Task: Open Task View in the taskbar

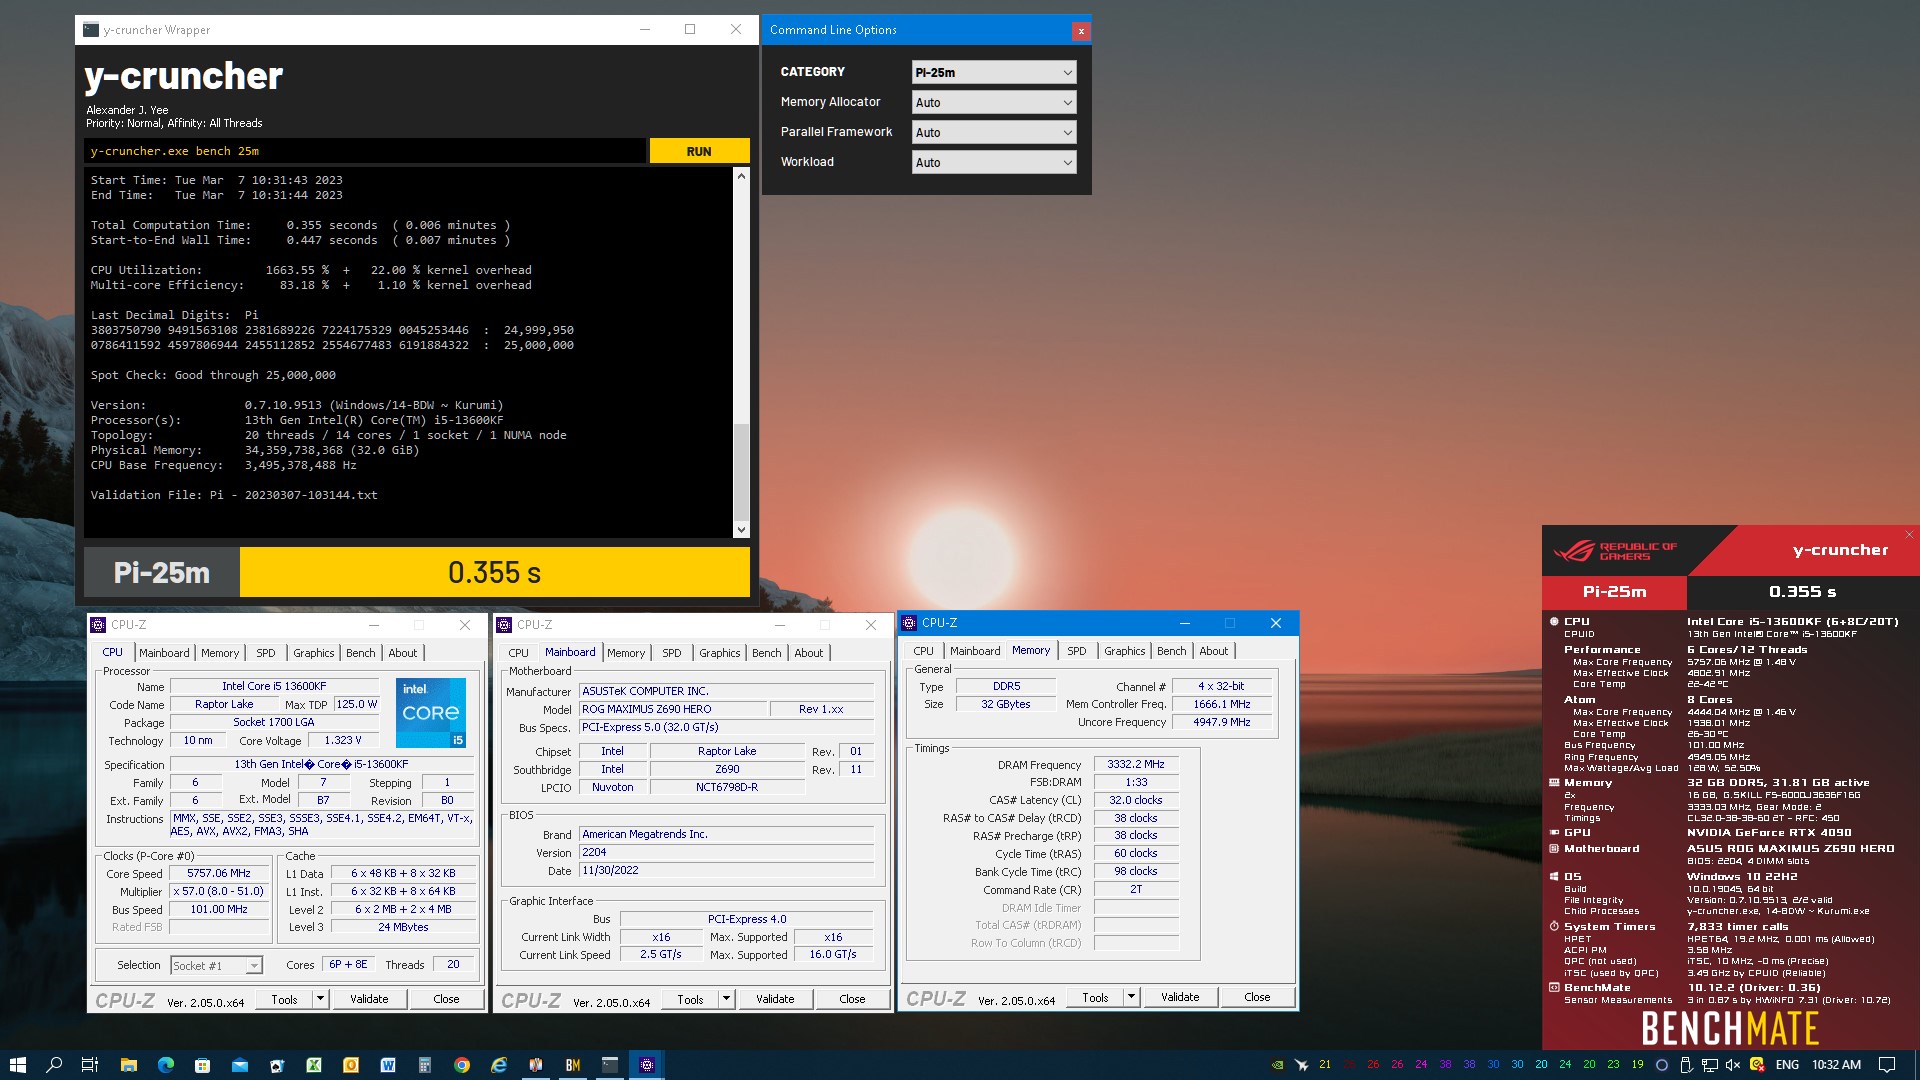Action: coord(90,1065)
